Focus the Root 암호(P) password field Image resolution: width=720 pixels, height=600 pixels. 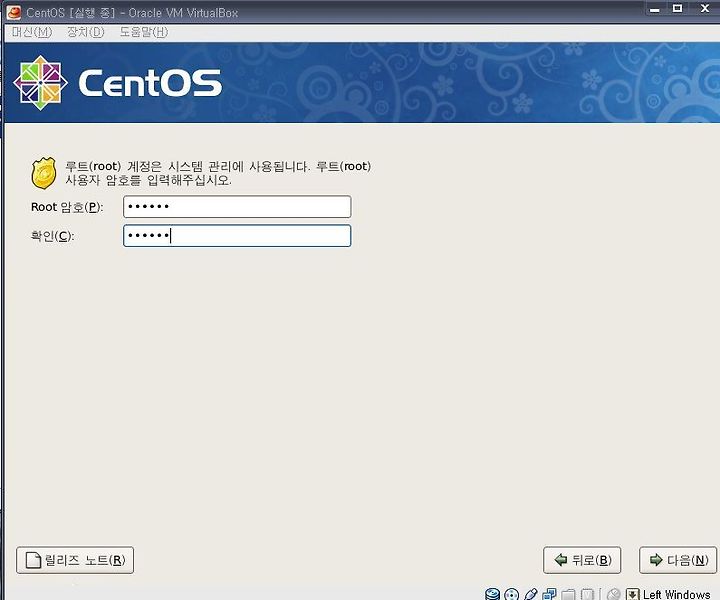237,207
